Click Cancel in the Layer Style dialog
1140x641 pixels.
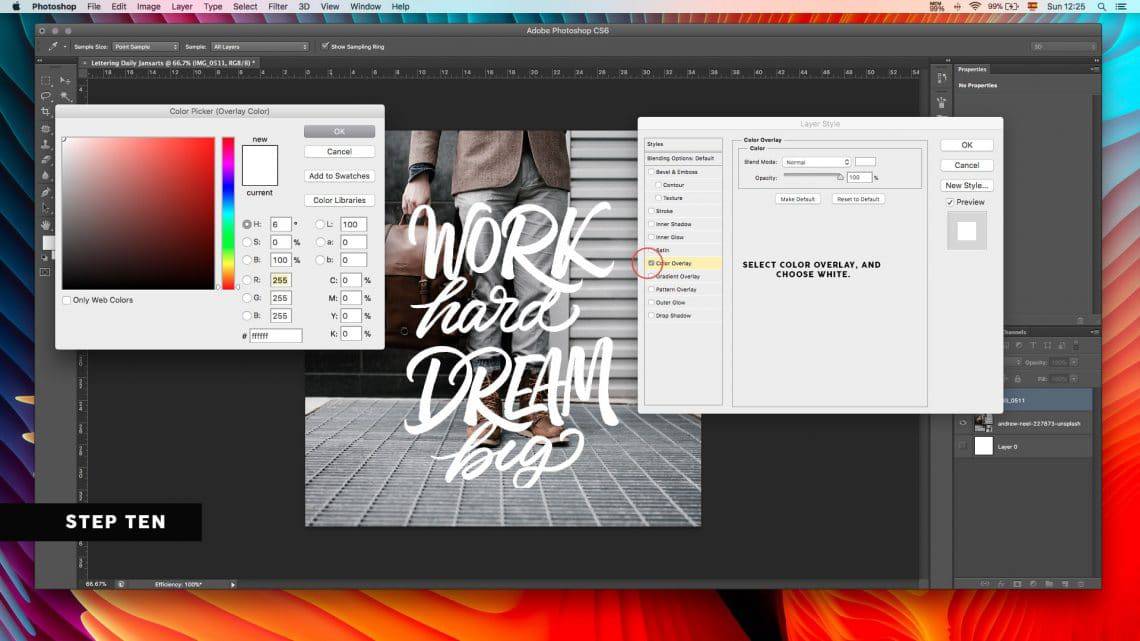click(x=967, y=165)
